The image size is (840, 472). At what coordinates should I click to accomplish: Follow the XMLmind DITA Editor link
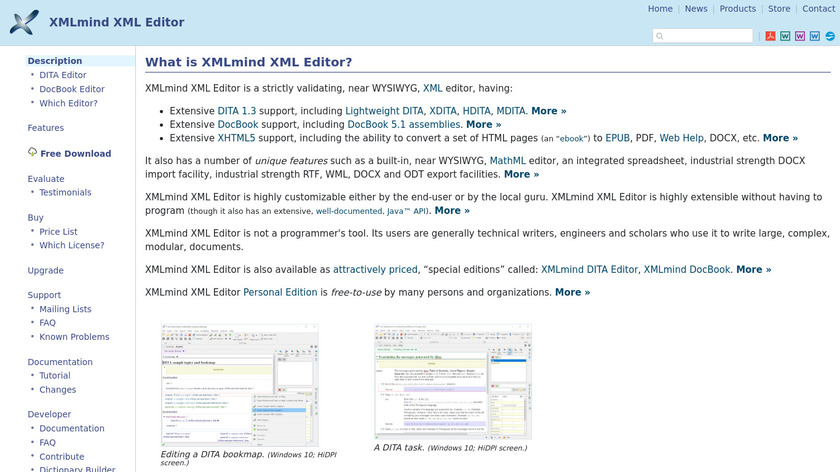[589, 269]
